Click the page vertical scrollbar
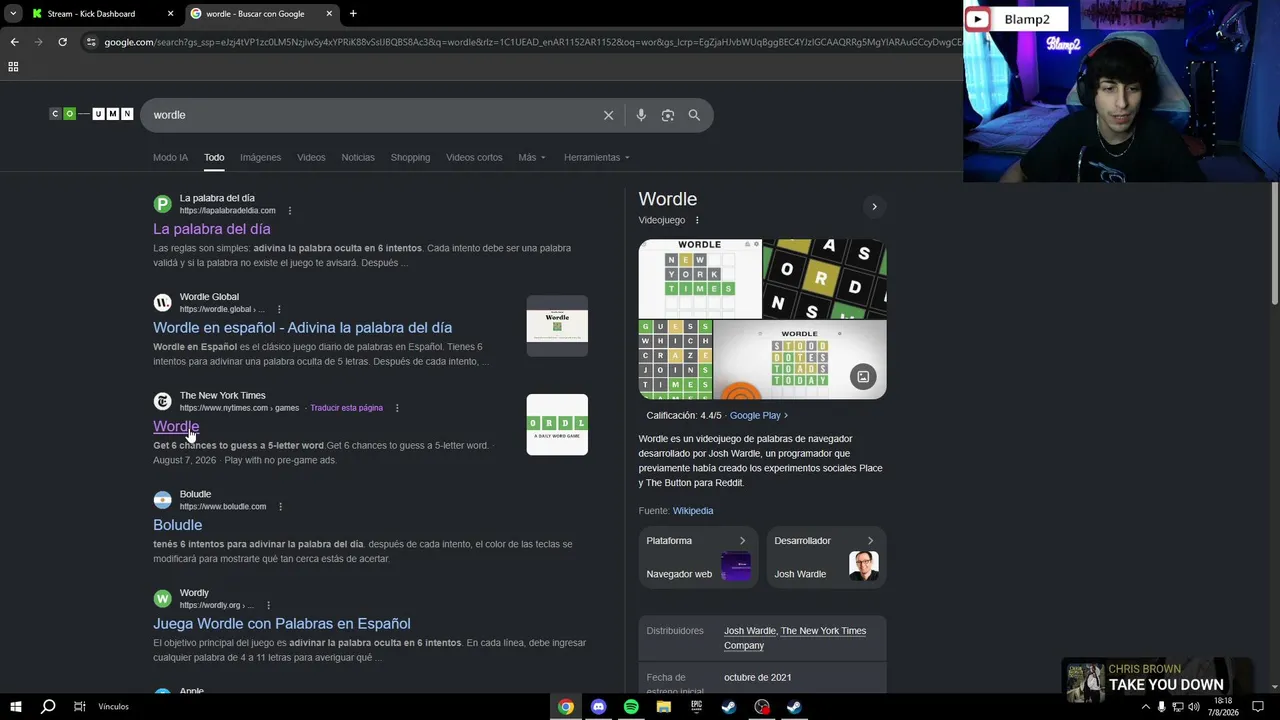 [x=1274, y=243]
